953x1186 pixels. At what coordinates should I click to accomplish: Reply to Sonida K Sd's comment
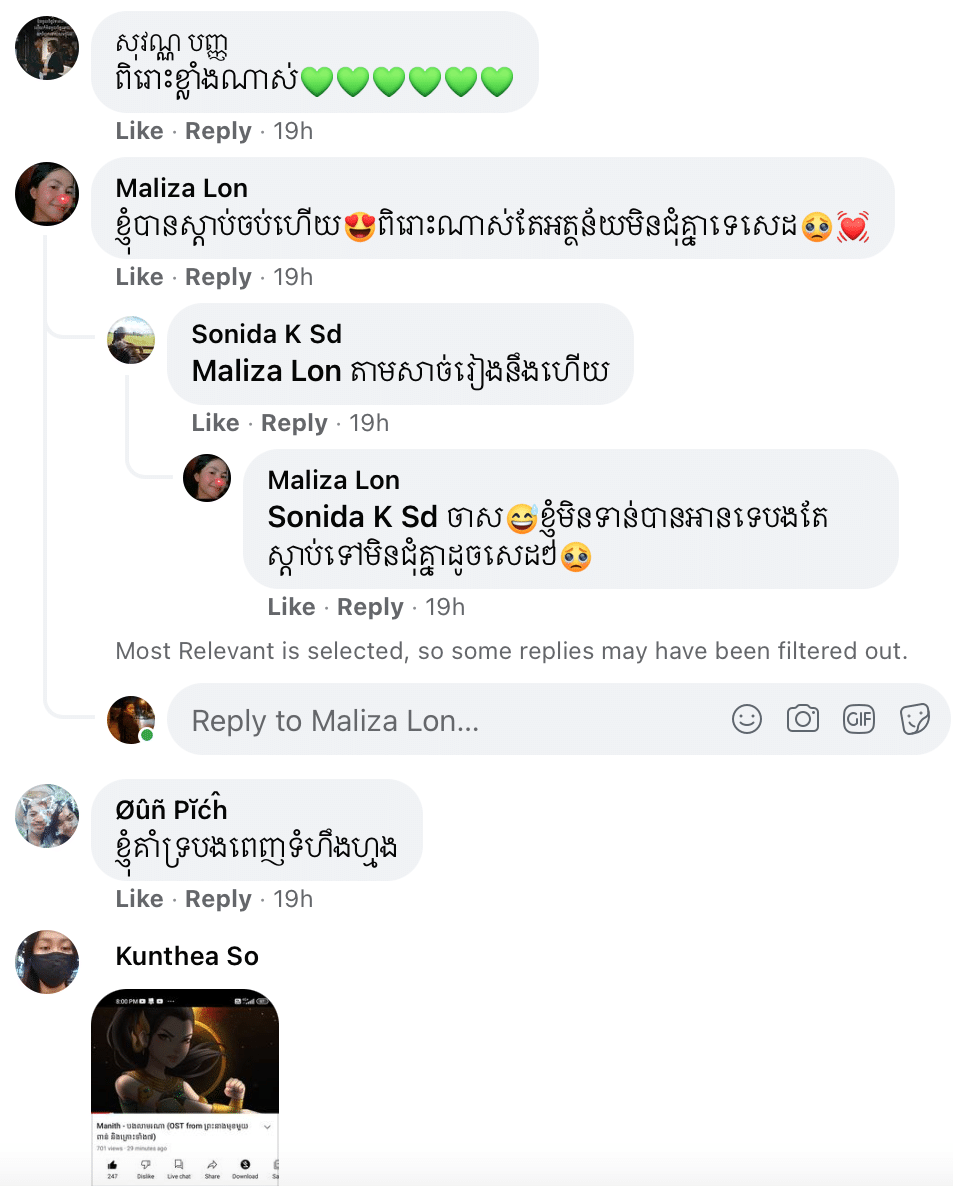[294, 424]
